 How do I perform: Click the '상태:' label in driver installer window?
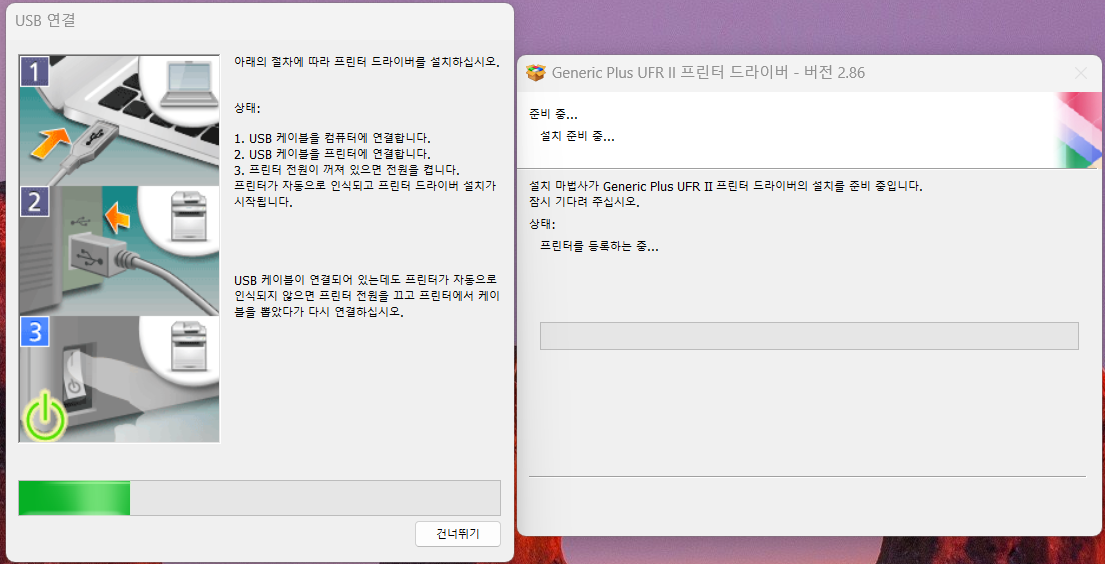(542, 224)
